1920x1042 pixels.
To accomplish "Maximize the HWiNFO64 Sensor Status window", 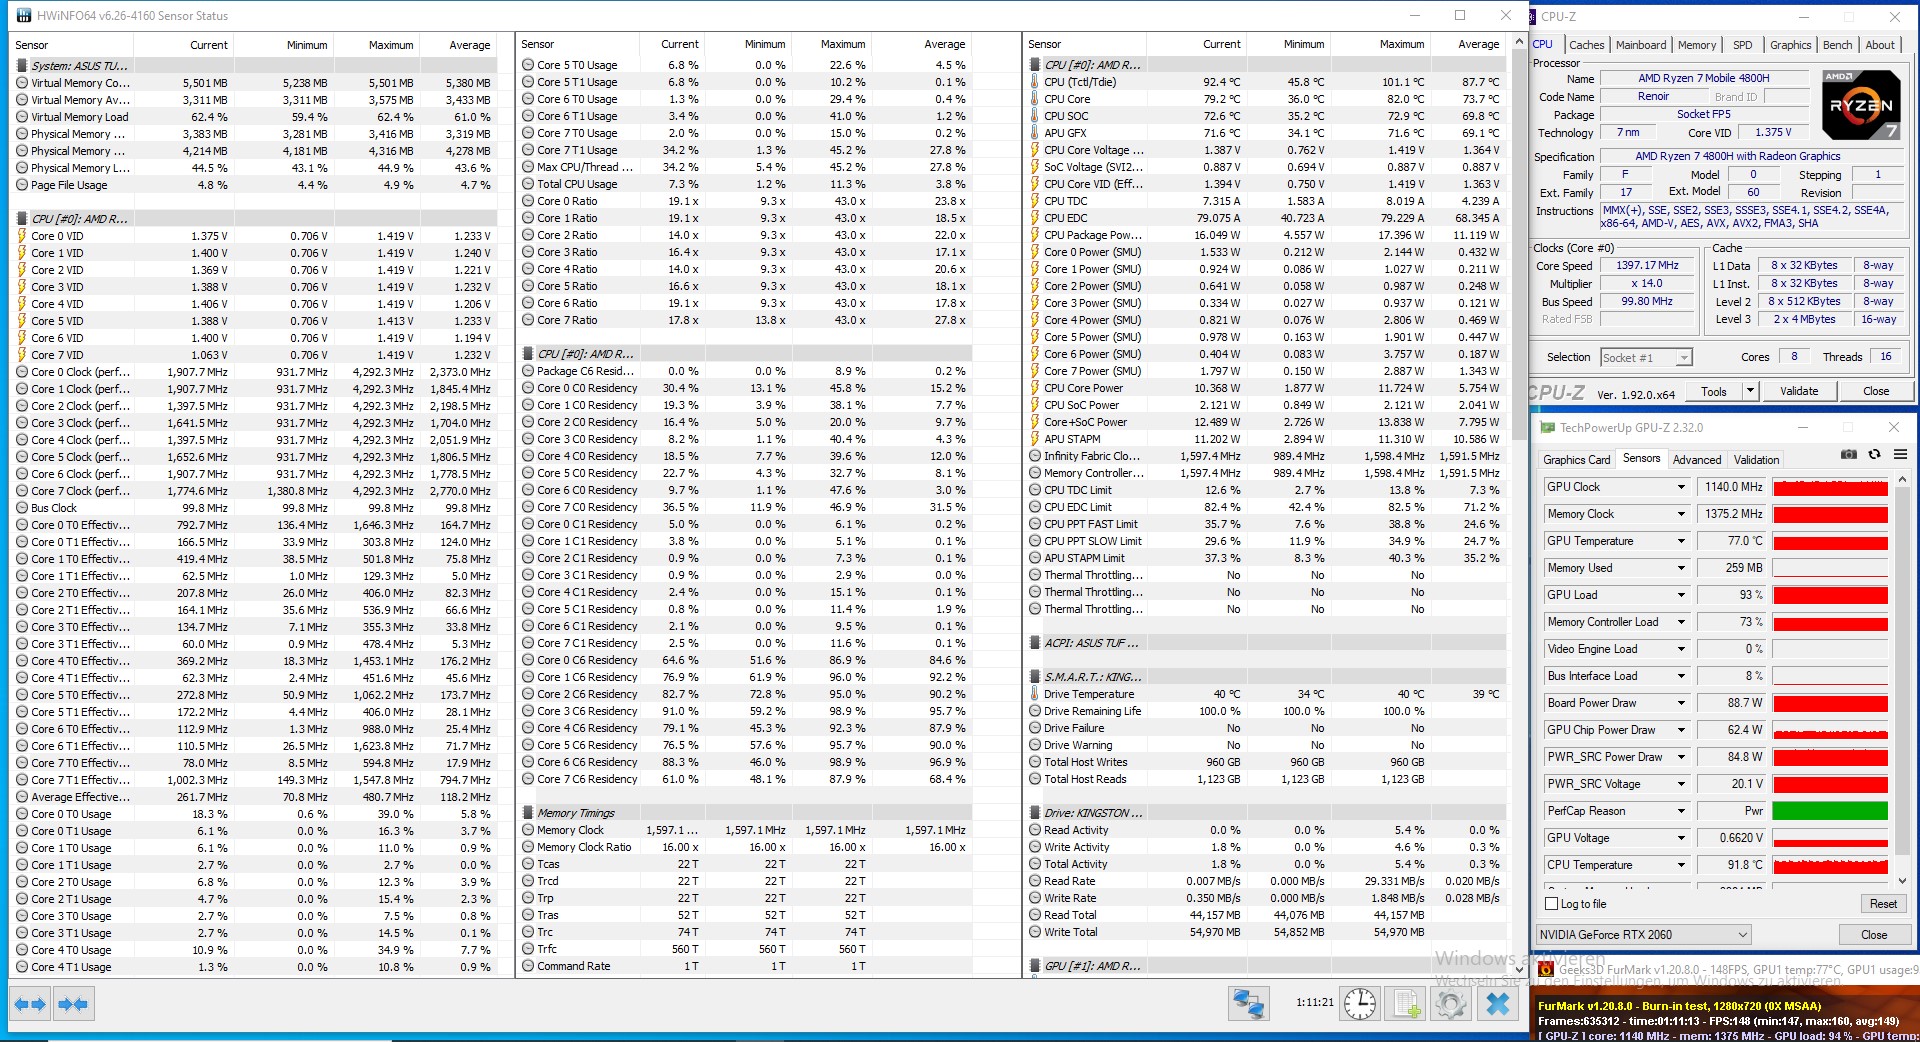I will (1460, 15).
